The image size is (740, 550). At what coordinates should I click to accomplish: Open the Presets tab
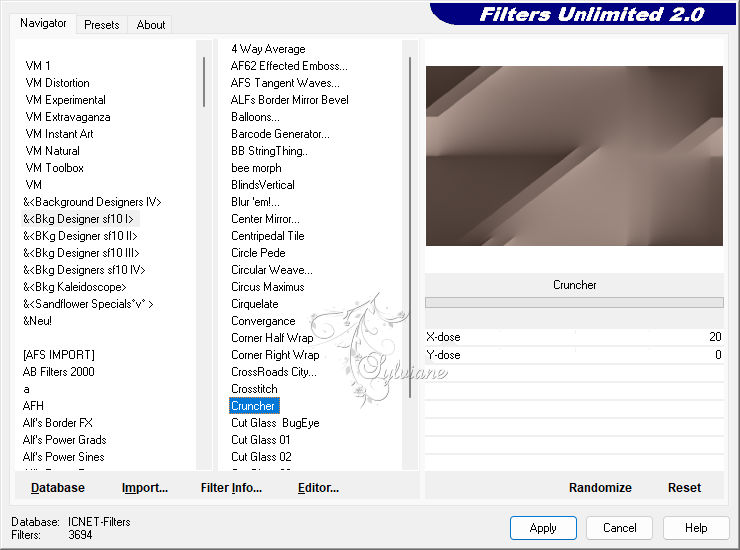101,25
